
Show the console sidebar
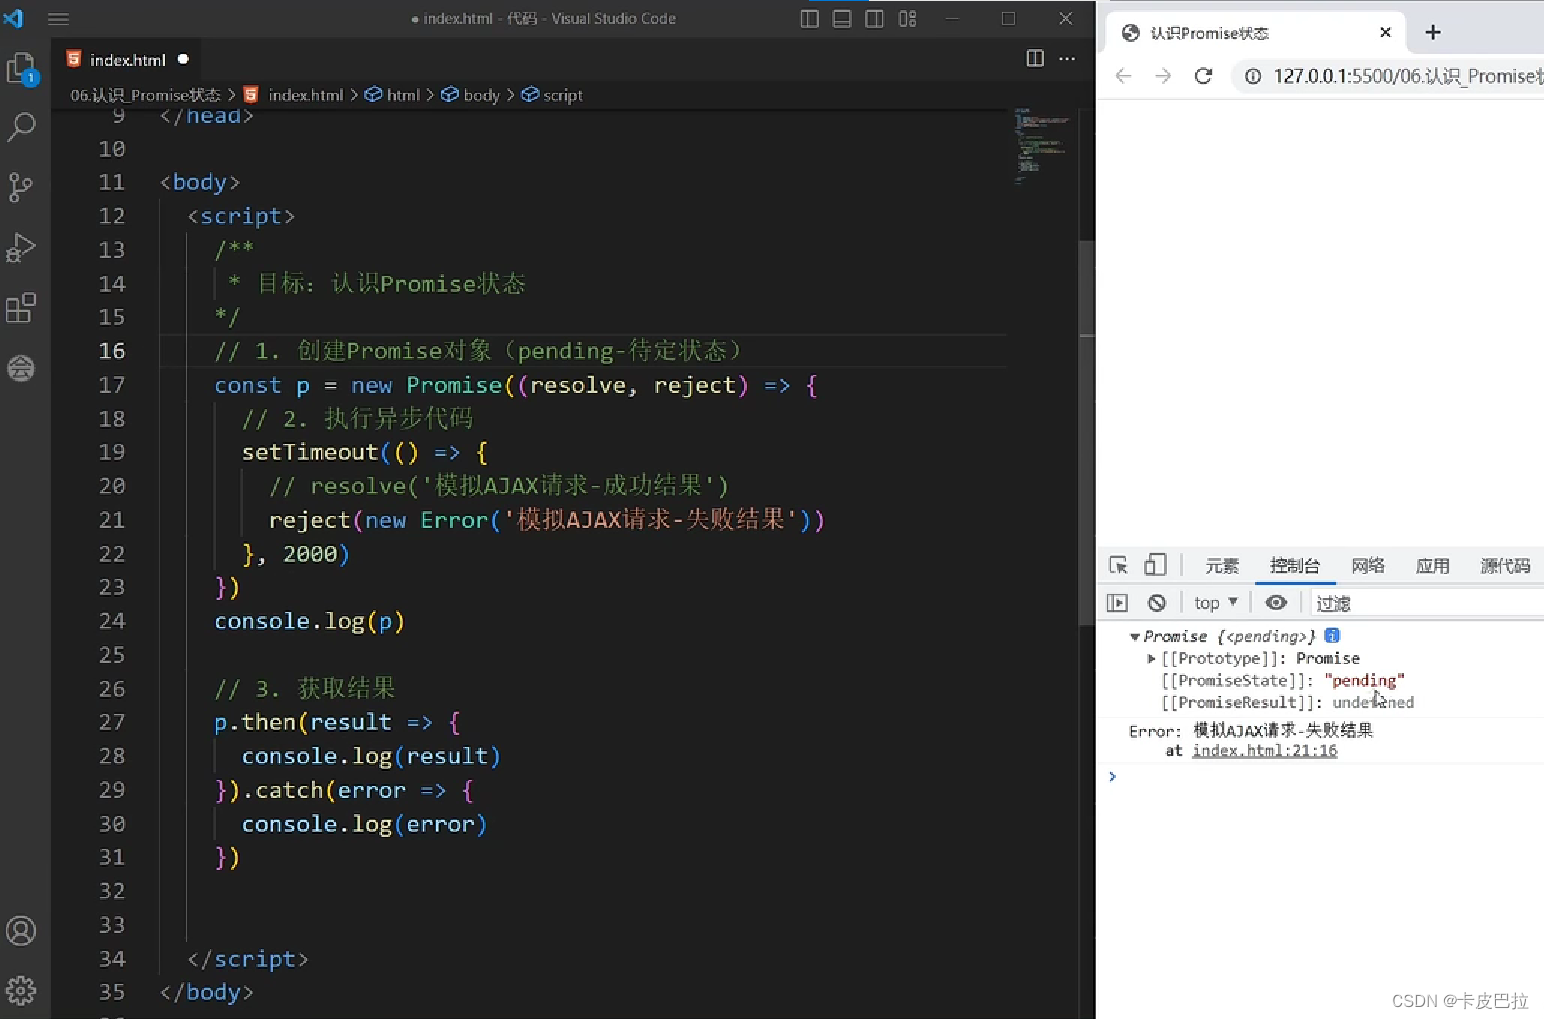tap(1117, 603)
